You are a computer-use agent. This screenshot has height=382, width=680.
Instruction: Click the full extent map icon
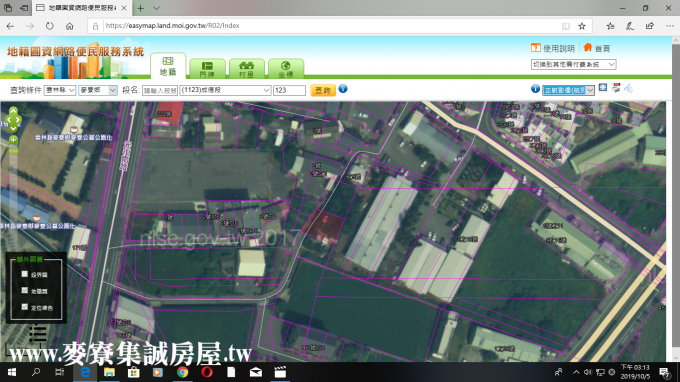click(x=603, y=88)
